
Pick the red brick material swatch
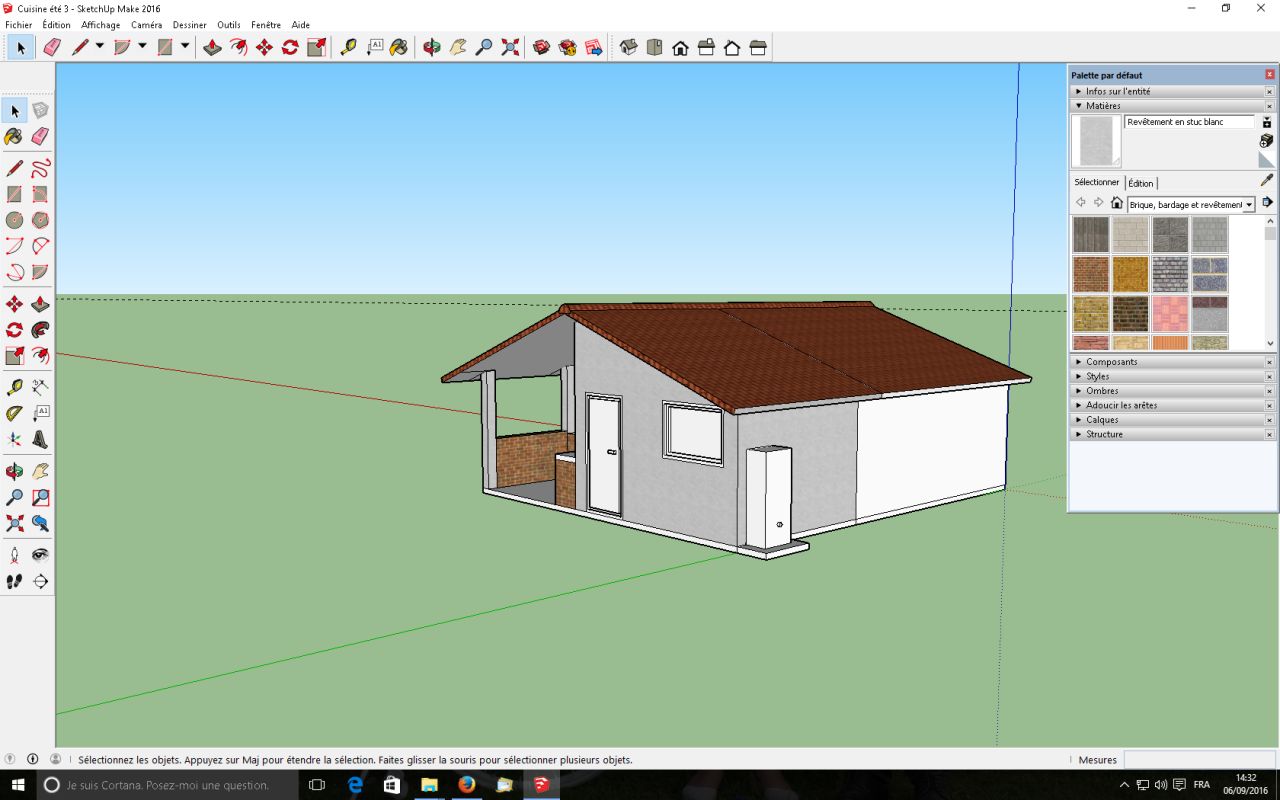[x=1091, y=274]
